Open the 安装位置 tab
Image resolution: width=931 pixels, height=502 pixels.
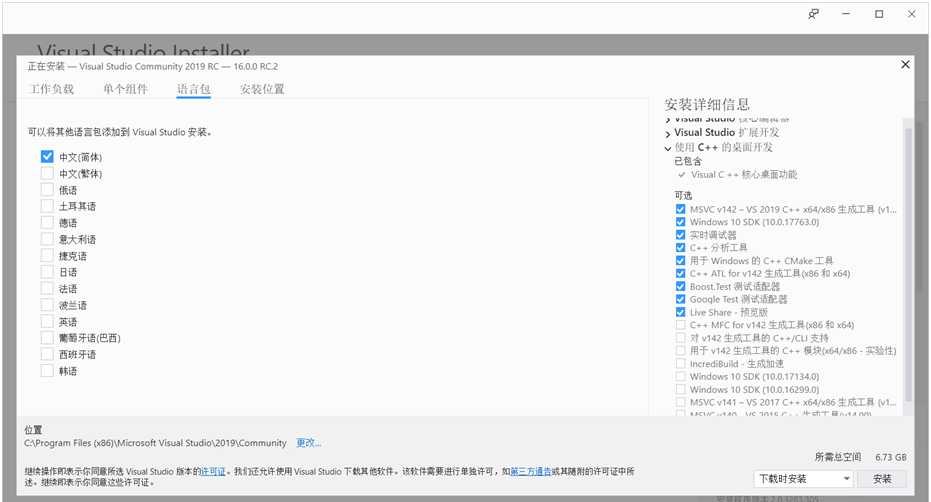[262, 89]
